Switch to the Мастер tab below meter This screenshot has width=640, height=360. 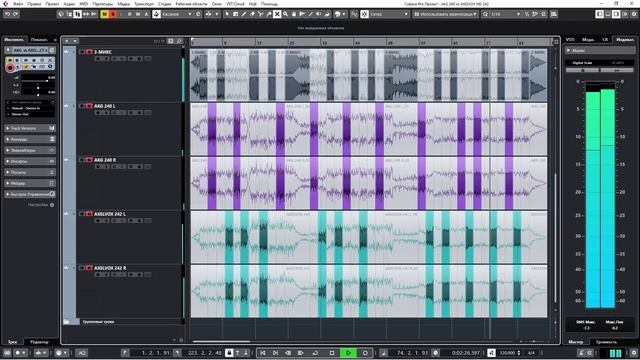tap(576, 342)
